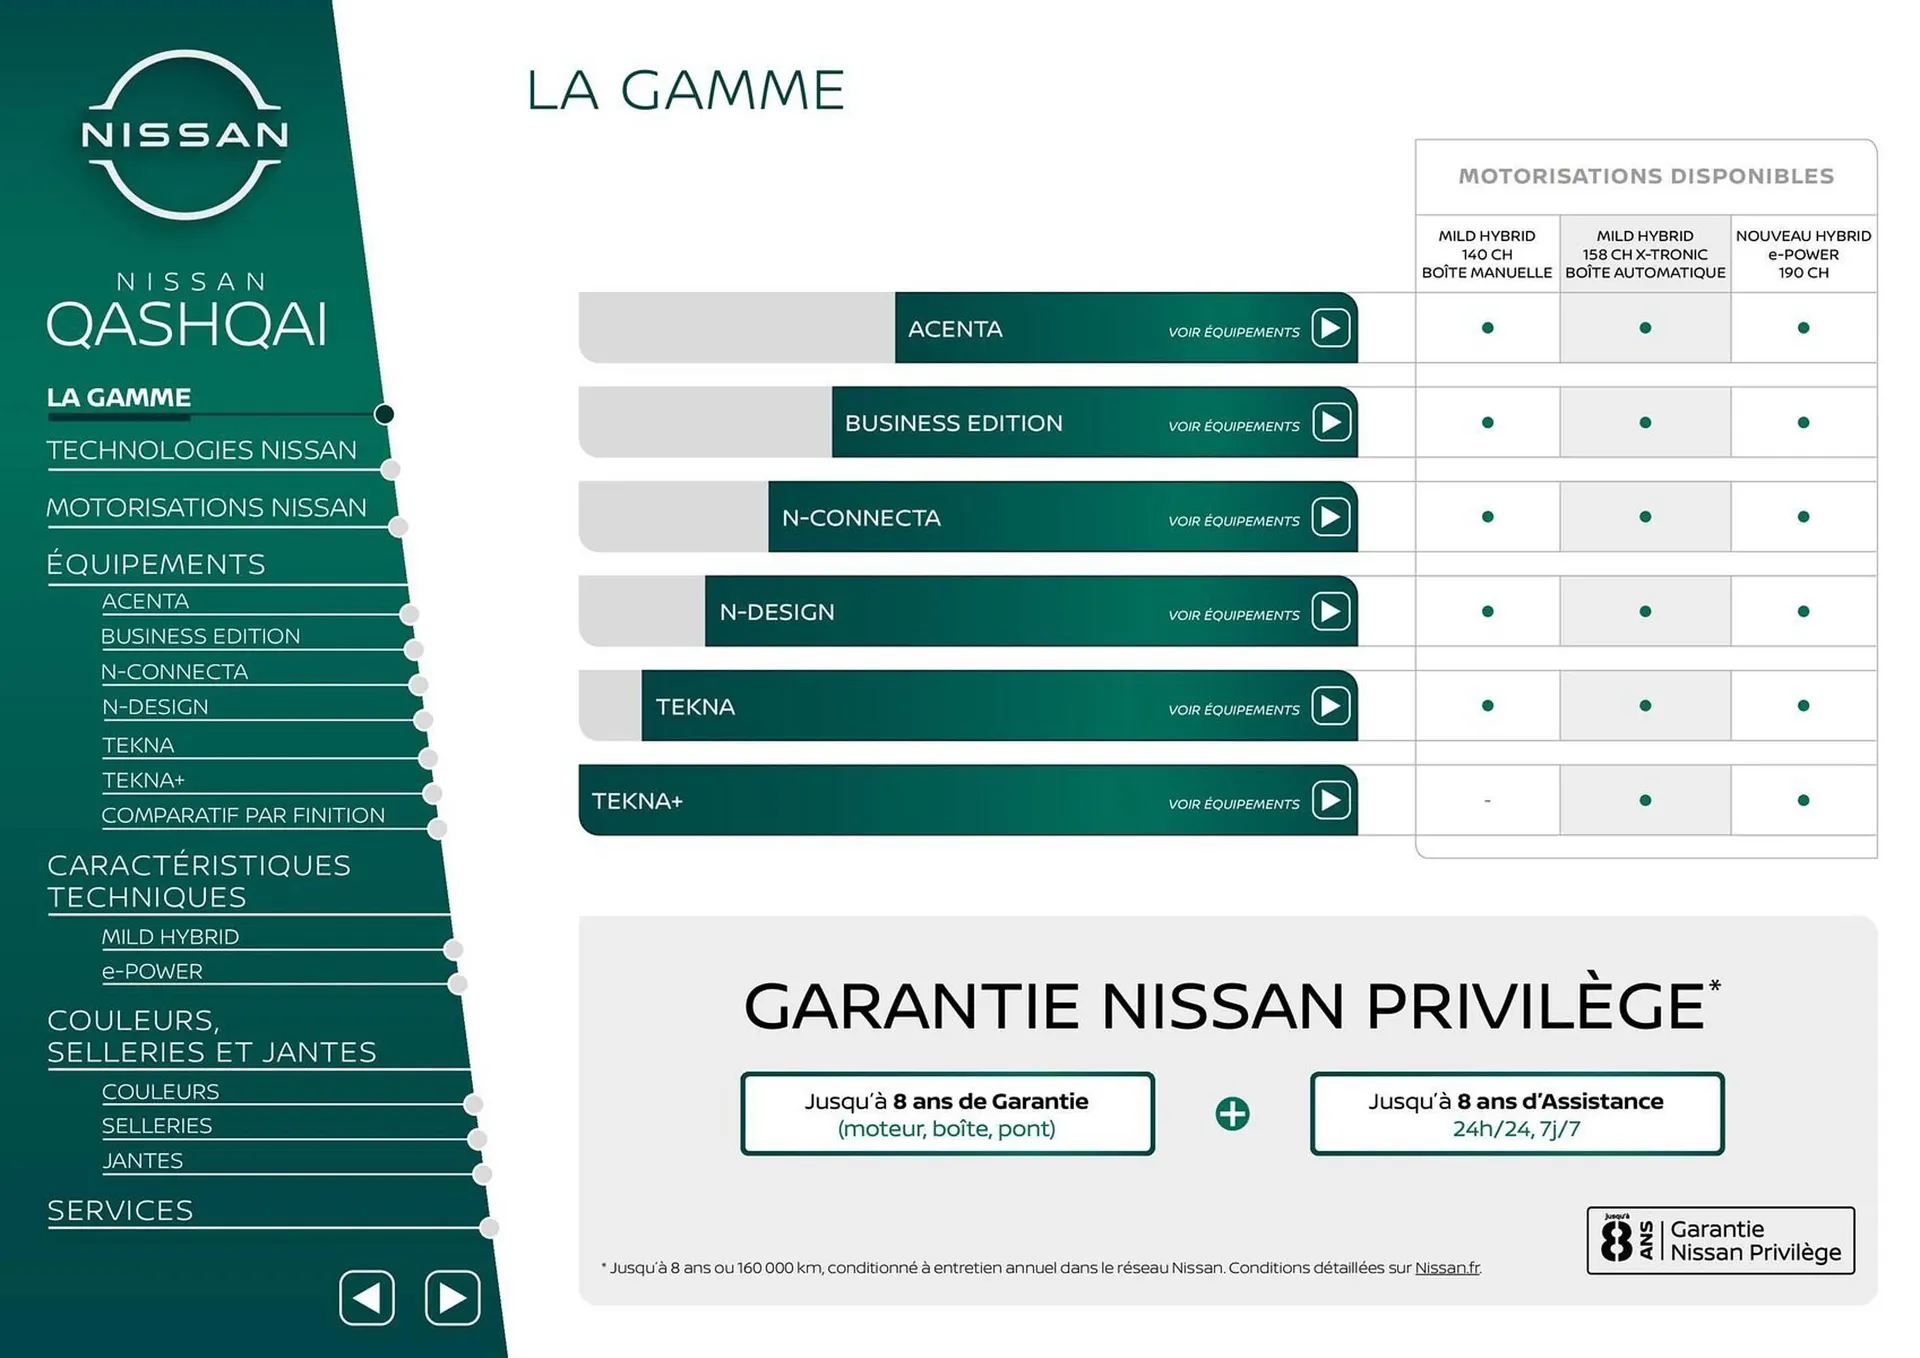Click the 8 ANS Garantie Nissan Privilège badge
The image size is (1920, 1358).
[1722, 1240]
